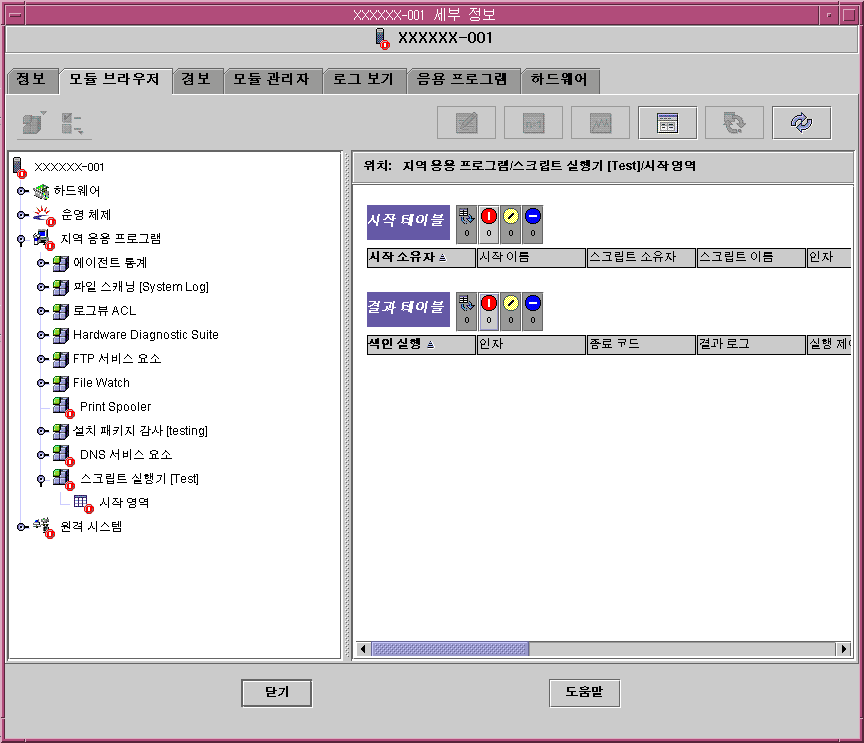Open help via the 도움말 button

click(x=584, y=692)
